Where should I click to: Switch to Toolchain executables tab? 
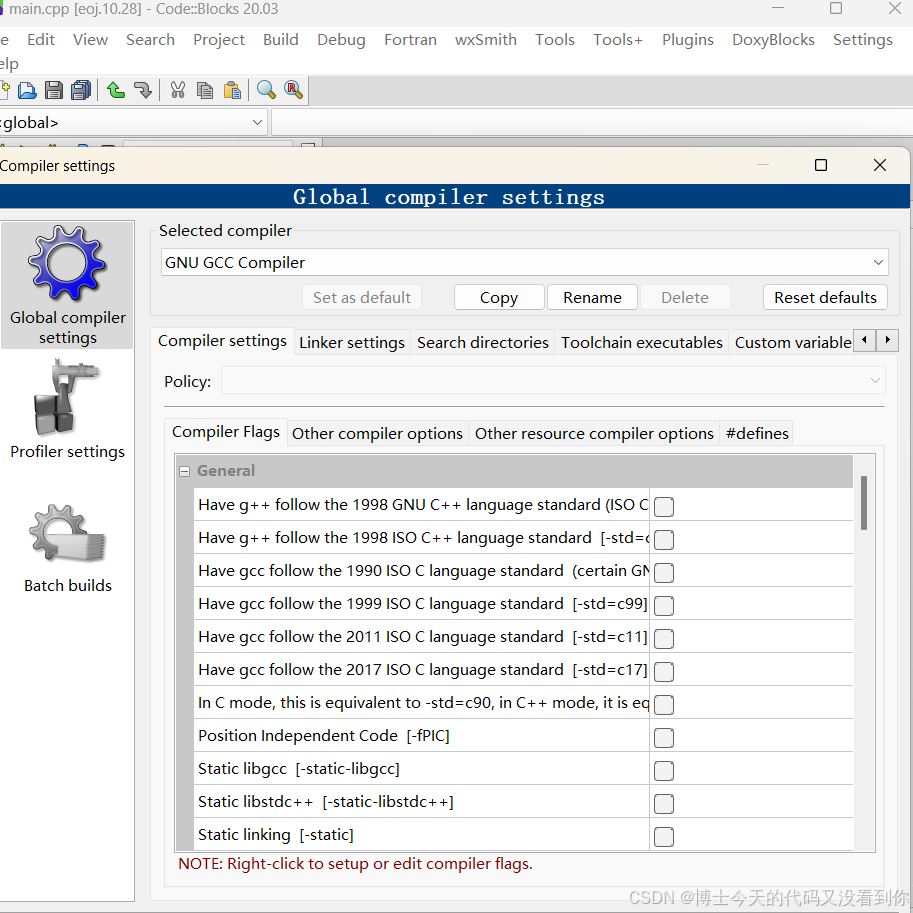click(642, 342)
